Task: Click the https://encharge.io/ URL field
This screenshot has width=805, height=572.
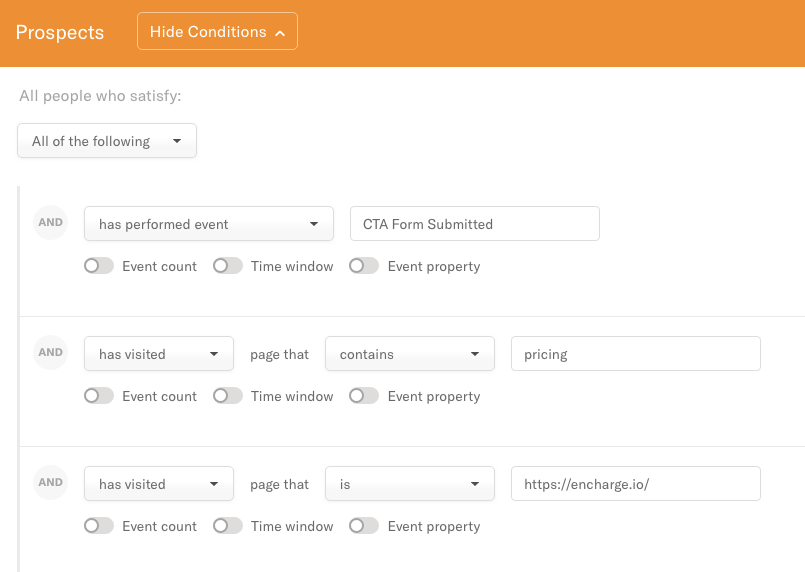Action: (x=636, y=484)
